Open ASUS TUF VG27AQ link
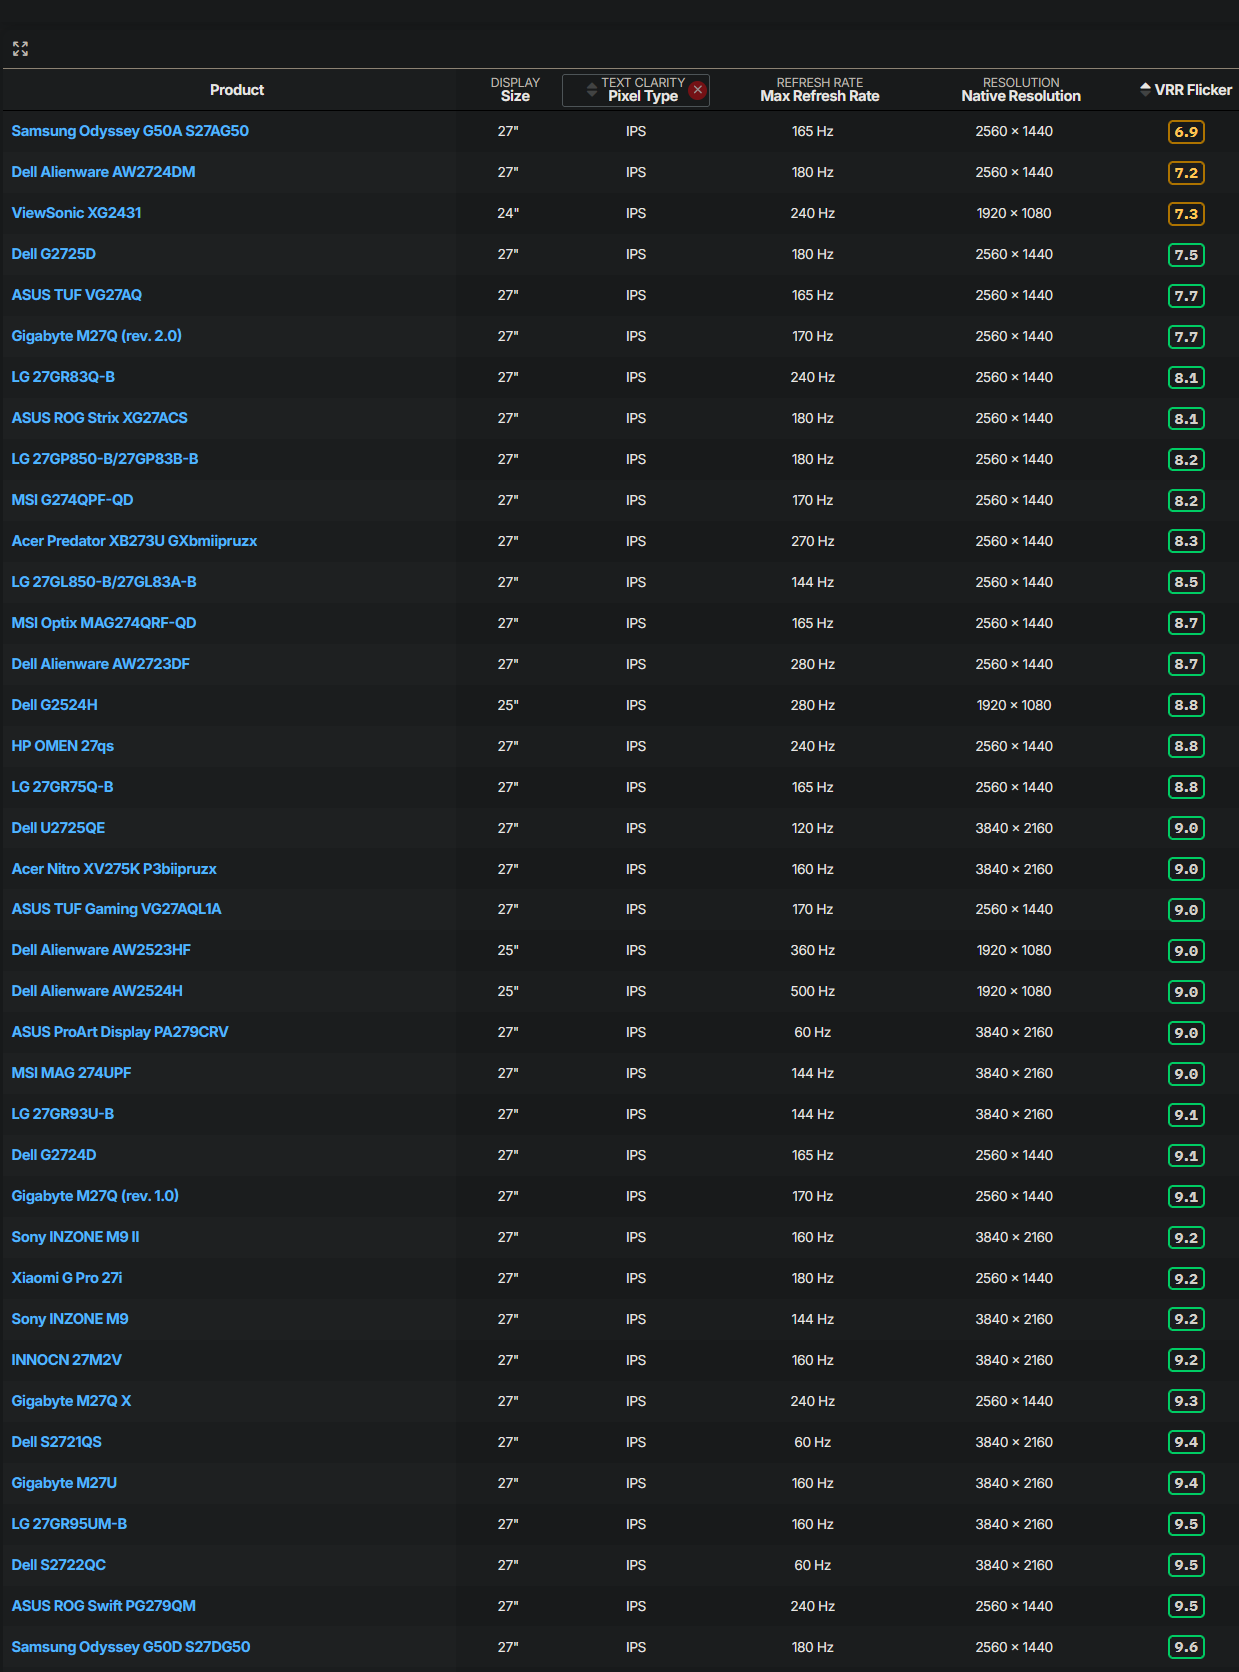The width and height of the screenshot is (1239, 1672). pos(77,295)
